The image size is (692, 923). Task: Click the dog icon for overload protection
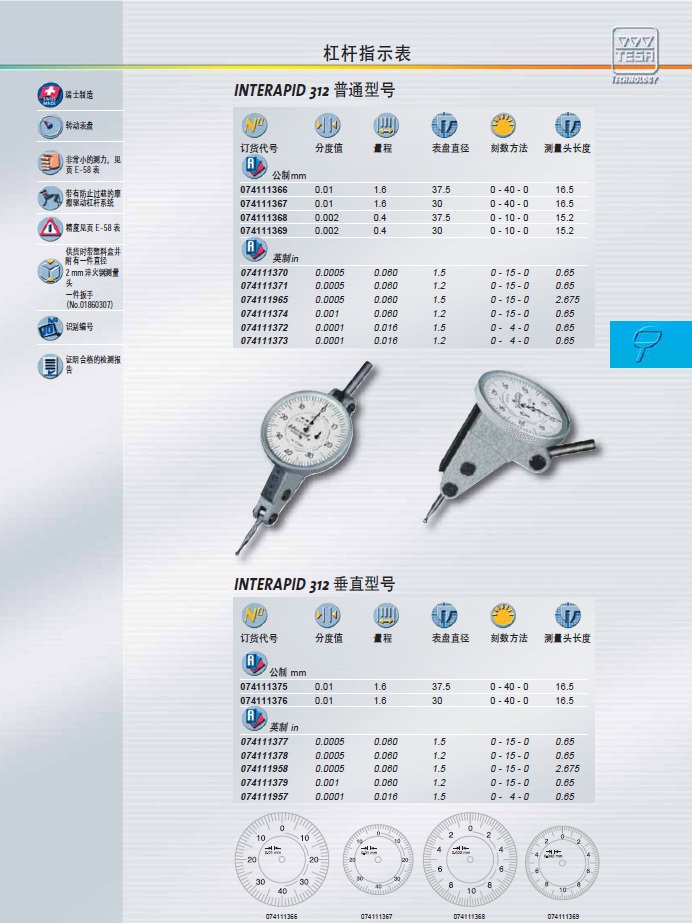coord(50,198)
